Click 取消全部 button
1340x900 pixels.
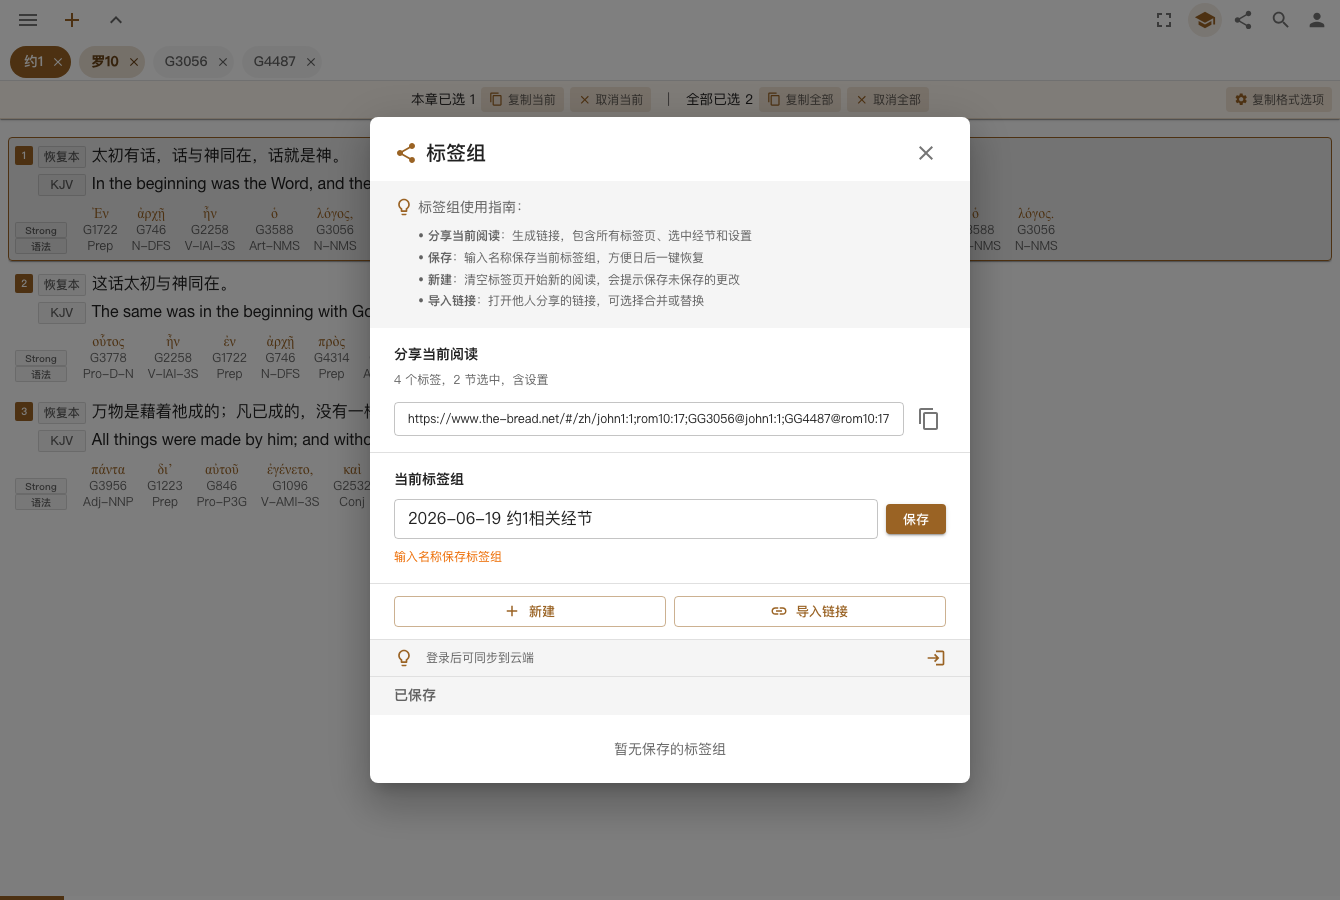pos(888,100)
